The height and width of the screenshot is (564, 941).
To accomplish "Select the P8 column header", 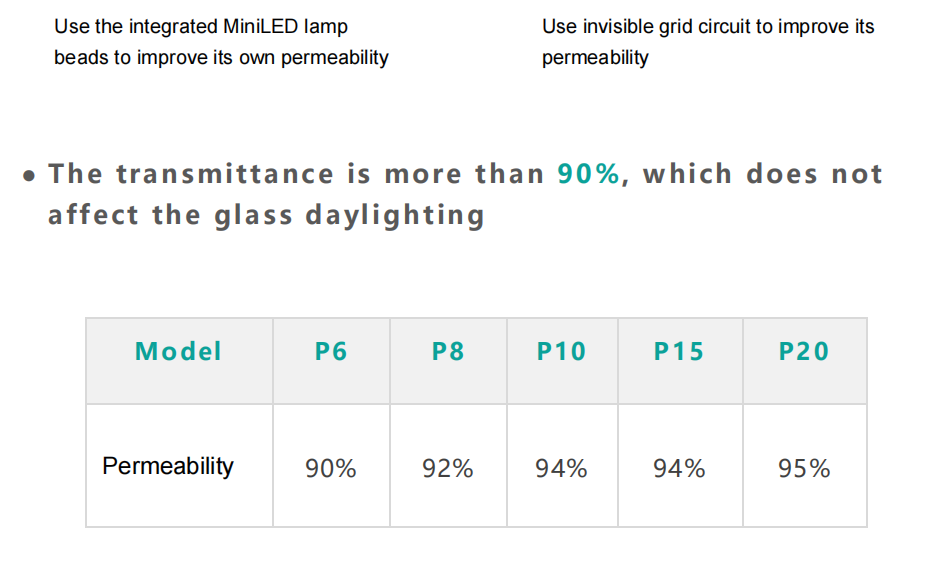I will (448, 352).
